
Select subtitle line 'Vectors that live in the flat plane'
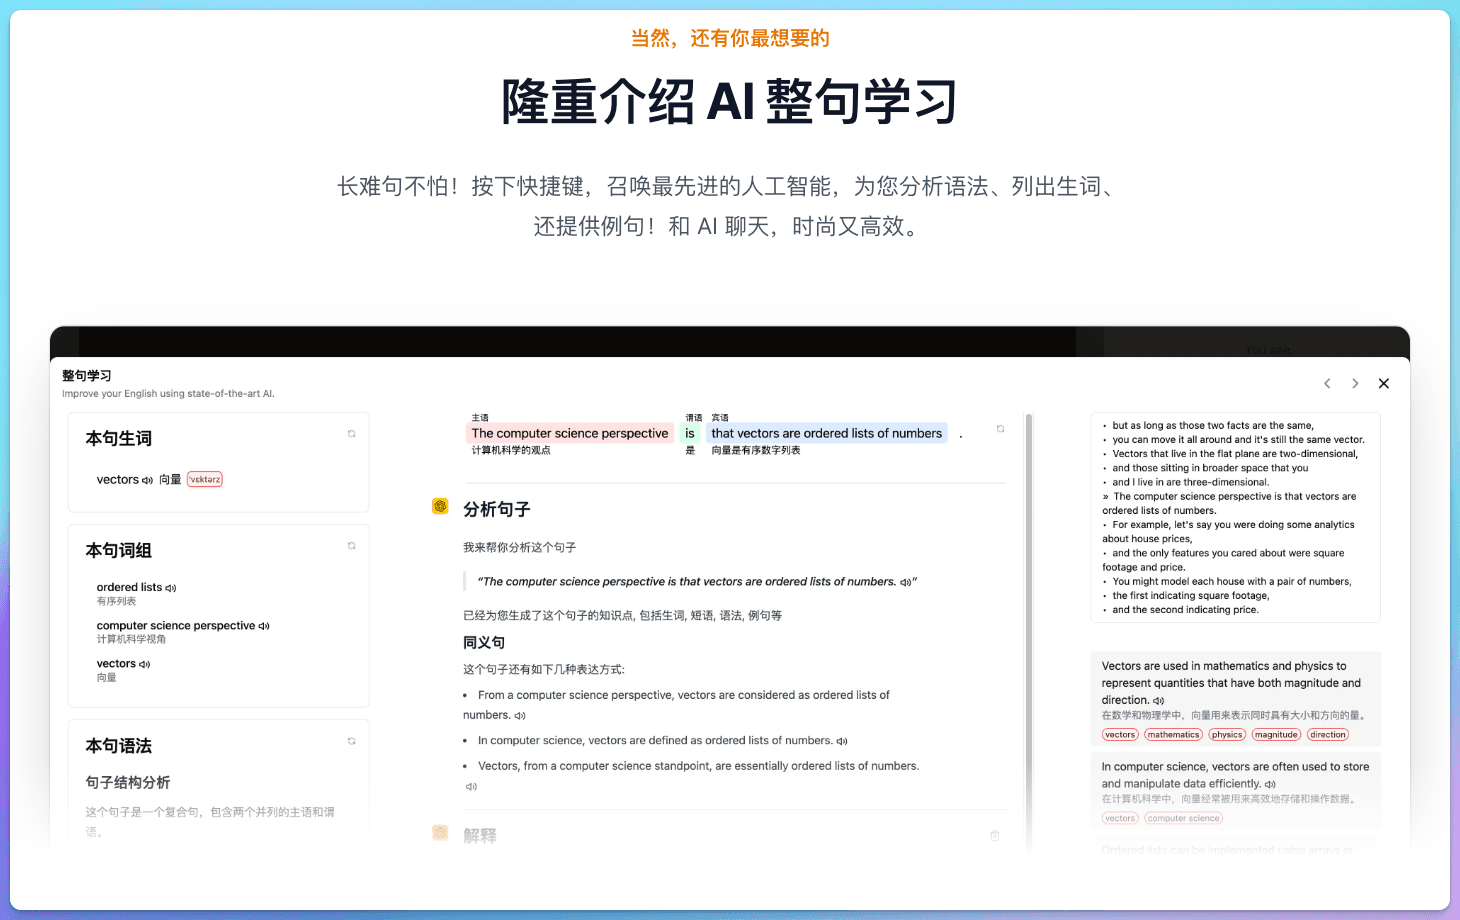1235,454
